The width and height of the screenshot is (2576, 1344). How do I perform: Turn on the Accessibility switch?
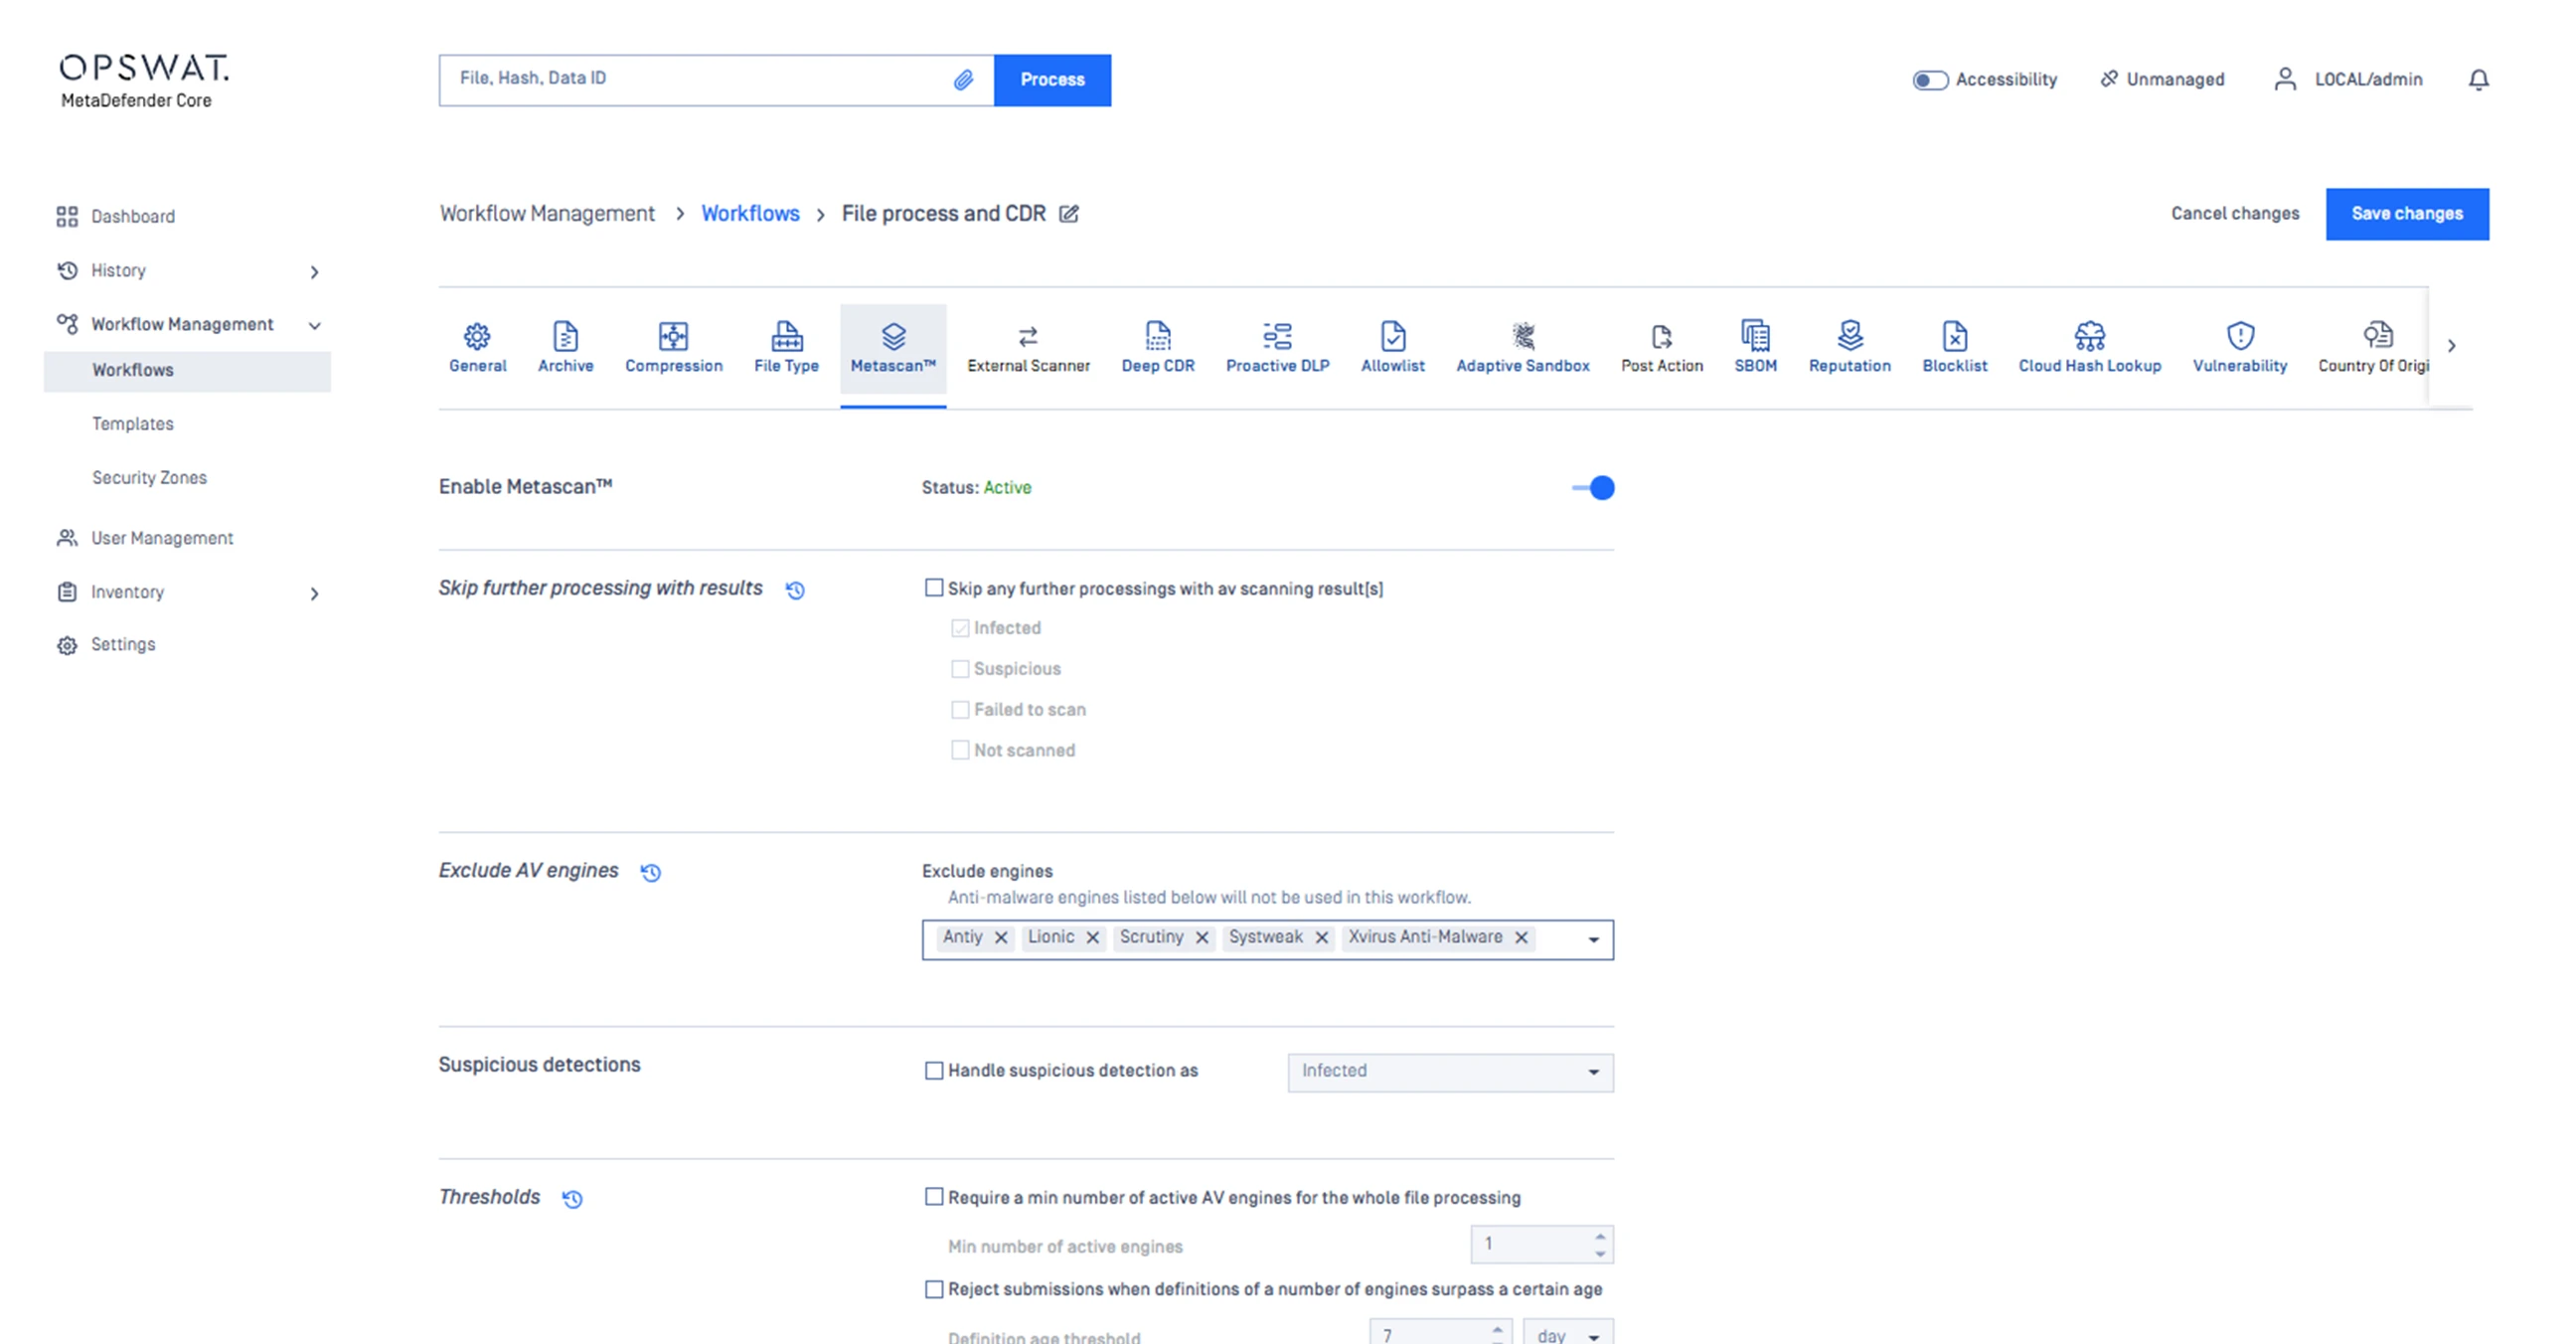1930,80
